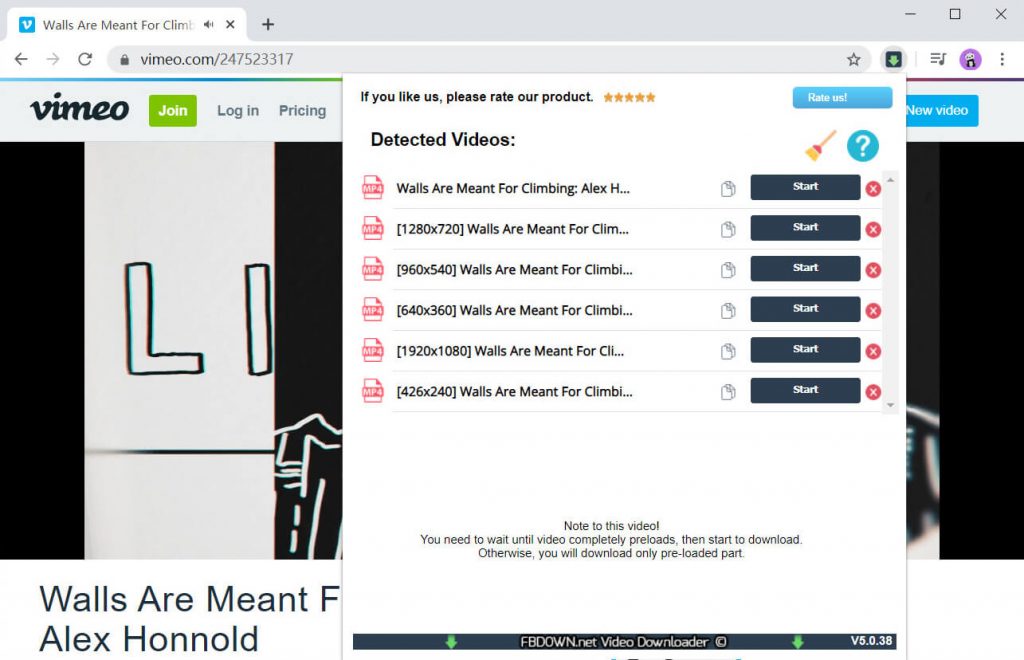Open the media control icon in Chrome toolbar
Screen dimensions: 1024x660
(x=938, y=59)
